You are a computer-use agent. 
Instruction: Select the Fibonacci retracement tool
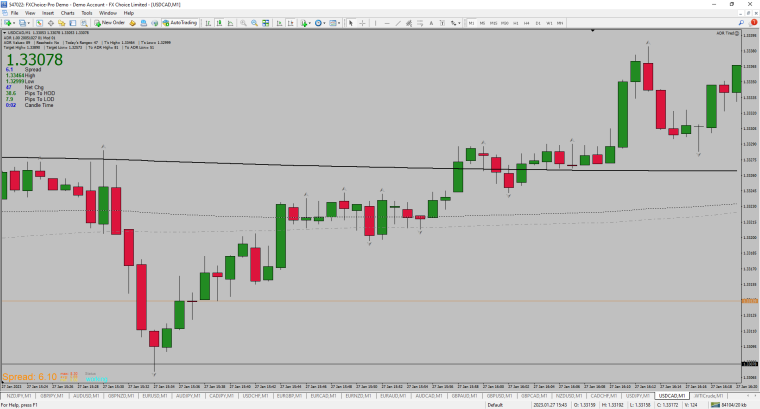420,23
